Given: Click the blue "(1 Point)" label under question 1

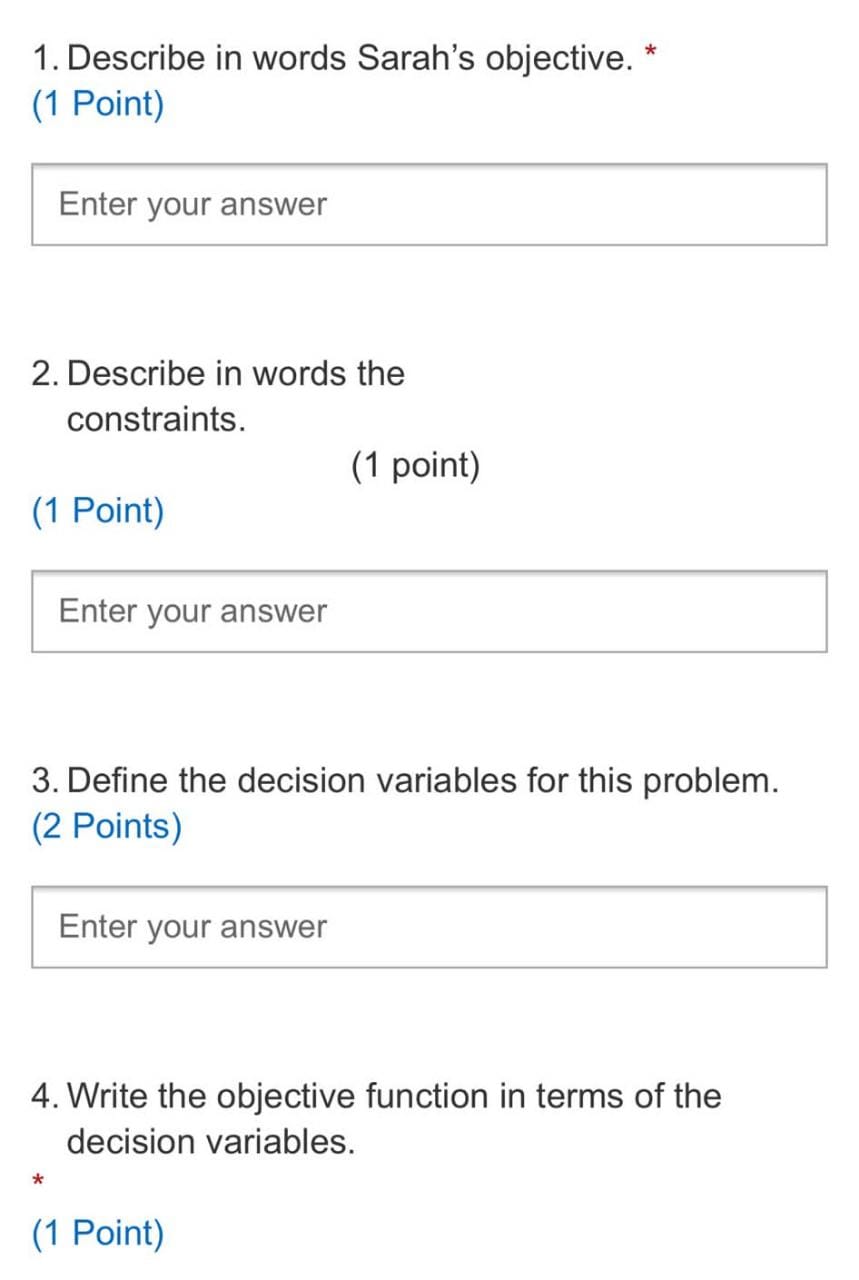Looking at the screenshot, I should coord(98,104).
